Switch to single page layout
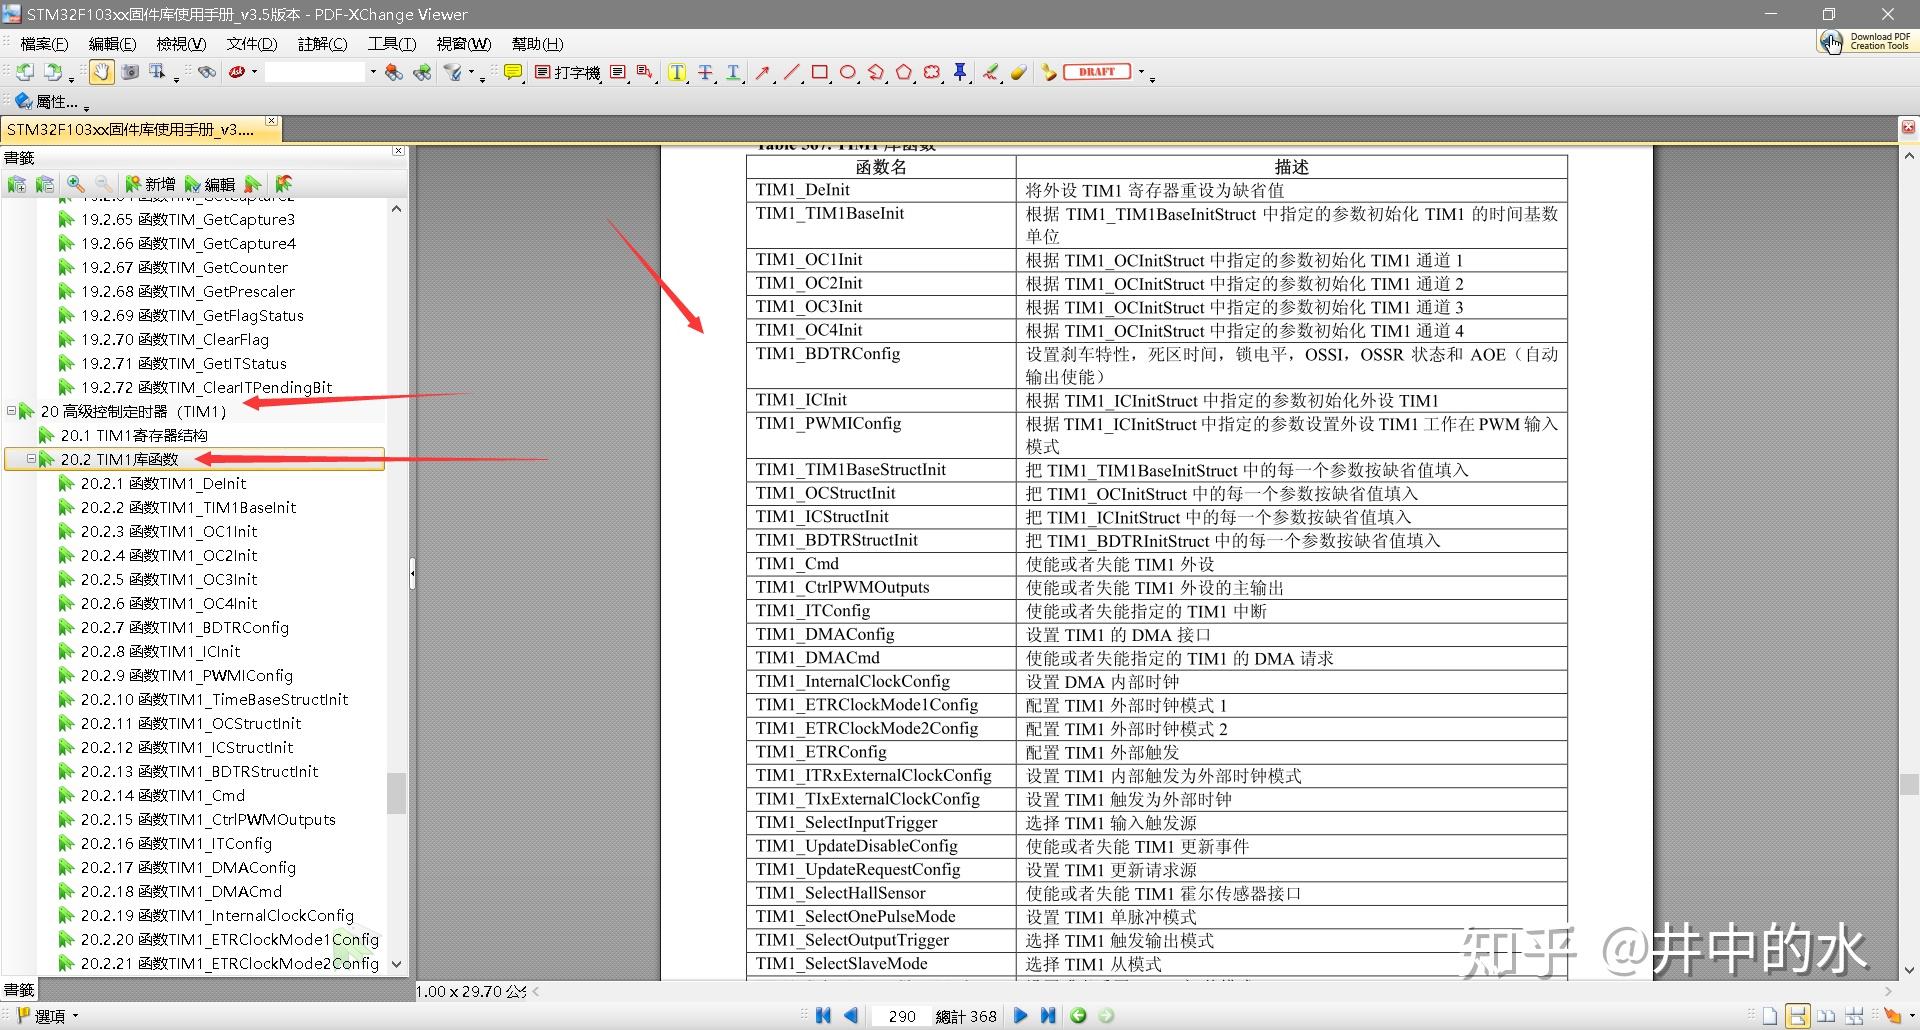 click(1770, 1016)
